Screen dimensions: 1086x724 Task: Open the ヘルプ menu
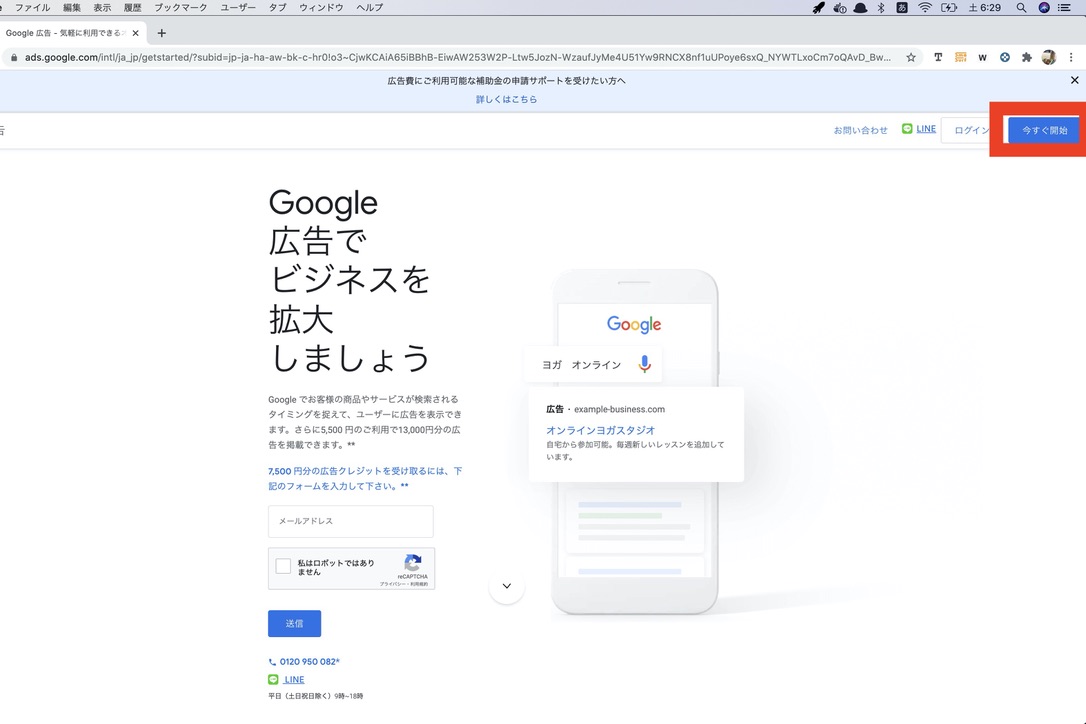pyautogui.click(x=369, y=8)
